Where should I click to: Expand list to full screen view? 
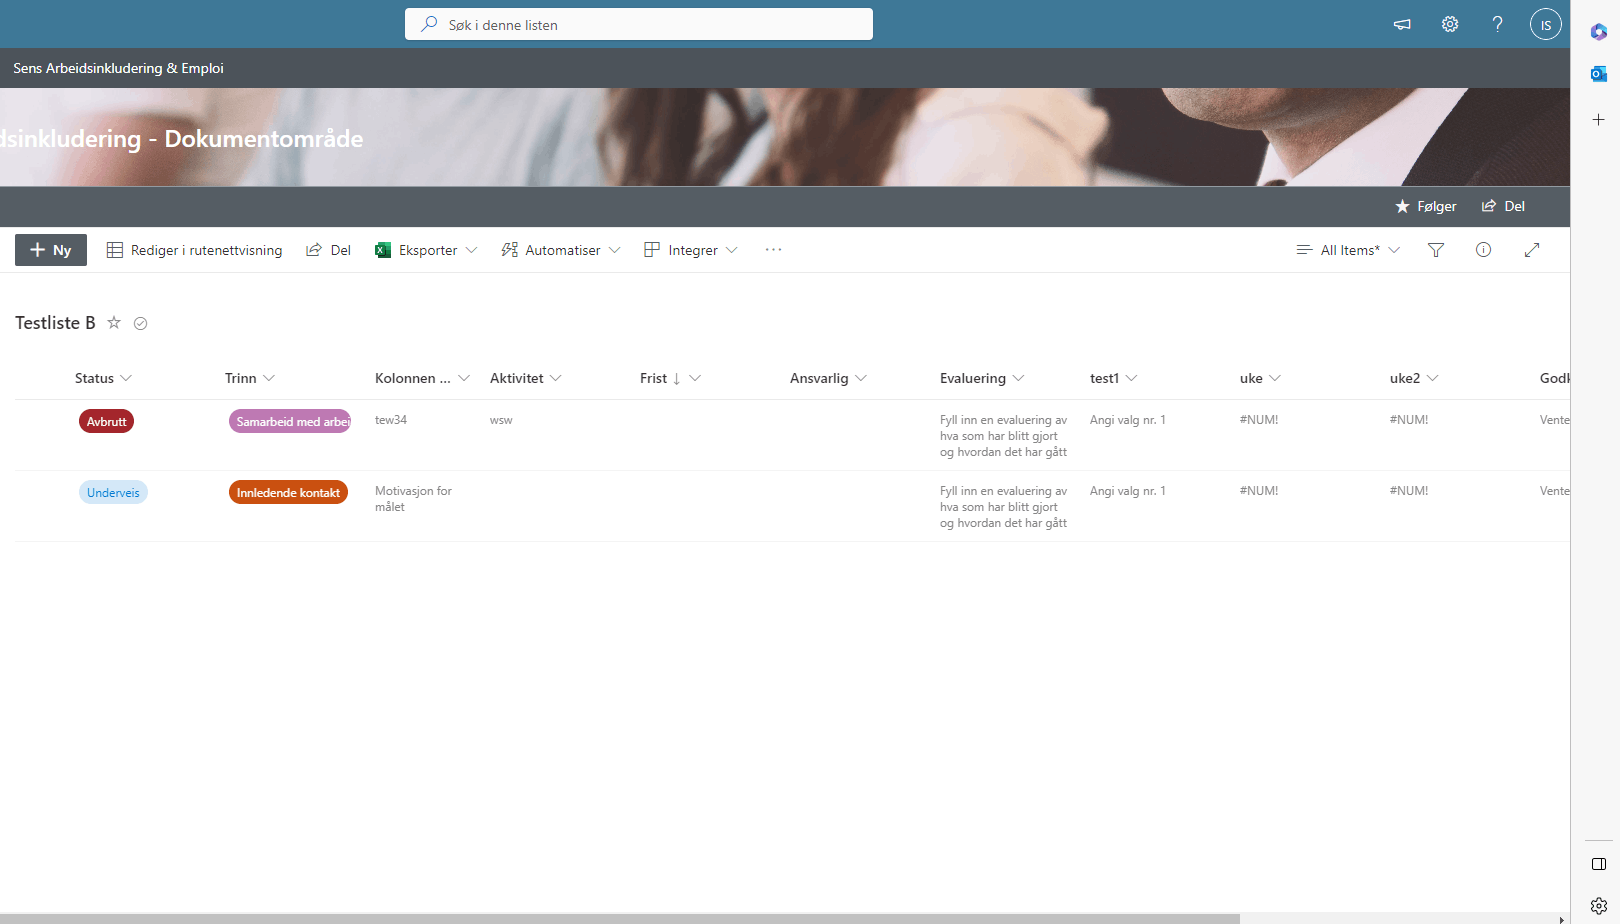click(x=1531, y=250)
